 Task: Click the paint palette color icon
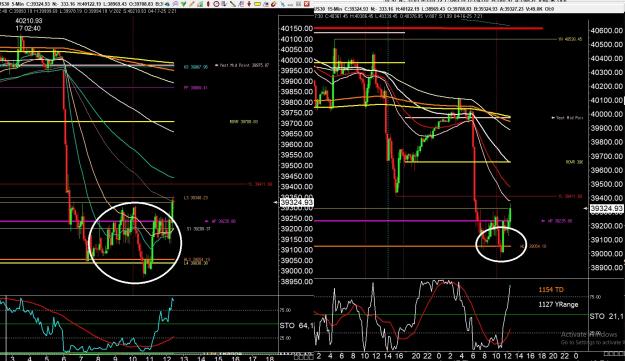pyautogui.click(x=274, y=4)
